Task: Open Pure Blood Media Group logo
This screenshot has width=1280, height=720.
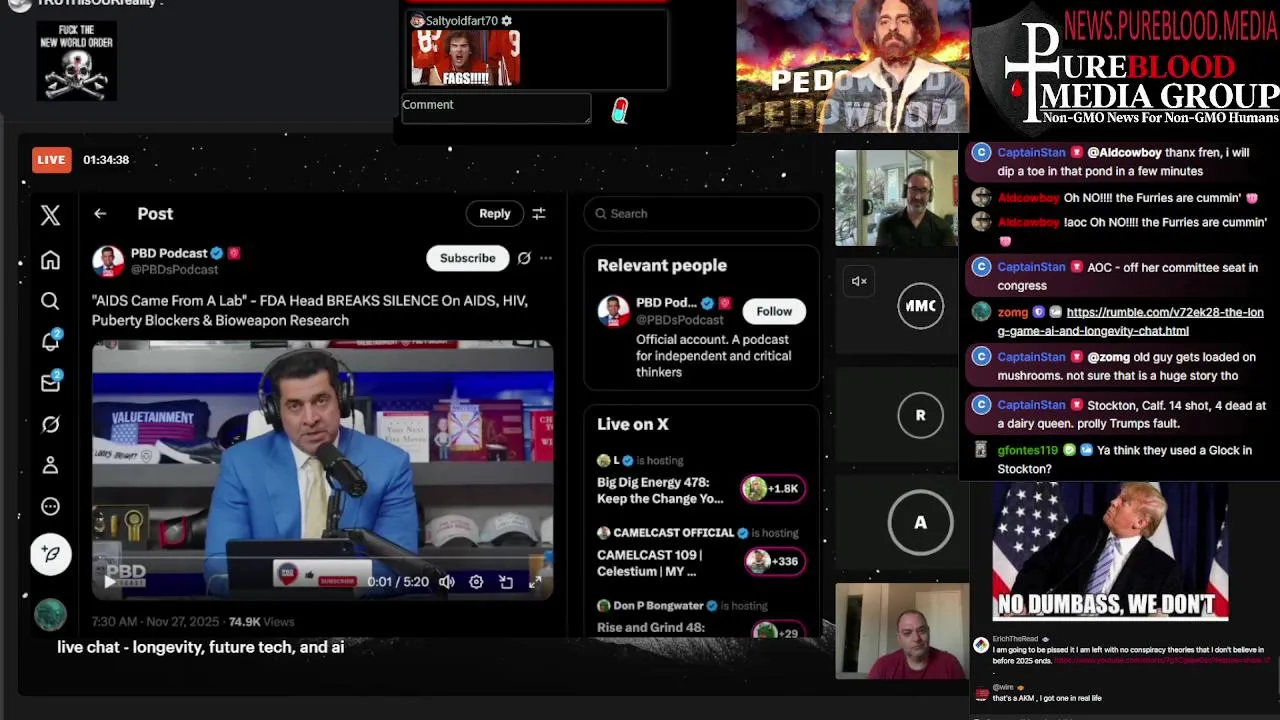Action: [1128, 68]
